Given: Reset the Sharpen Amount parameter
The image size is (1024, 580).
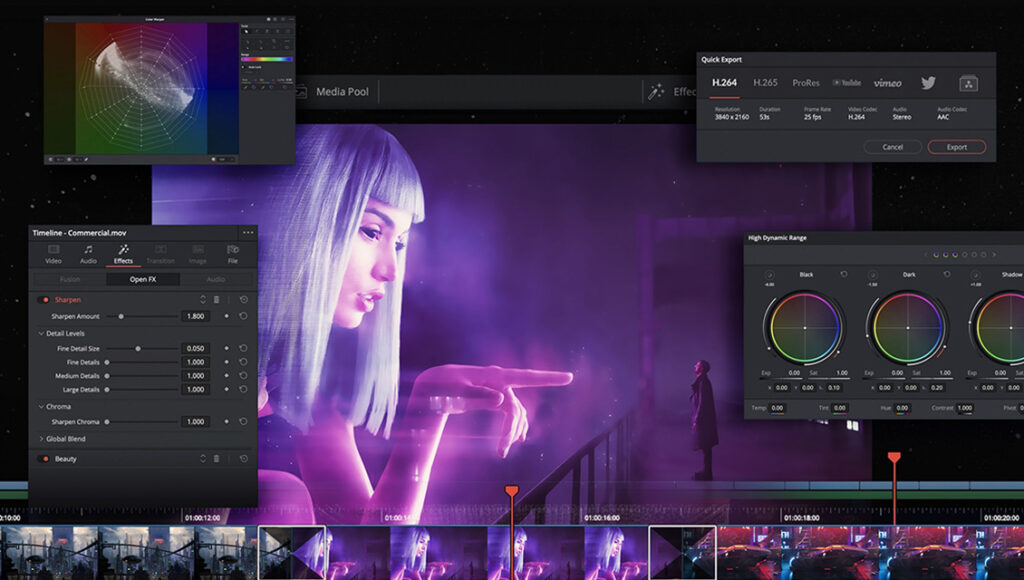Looking at the screenshot, I should pos(243,316).
